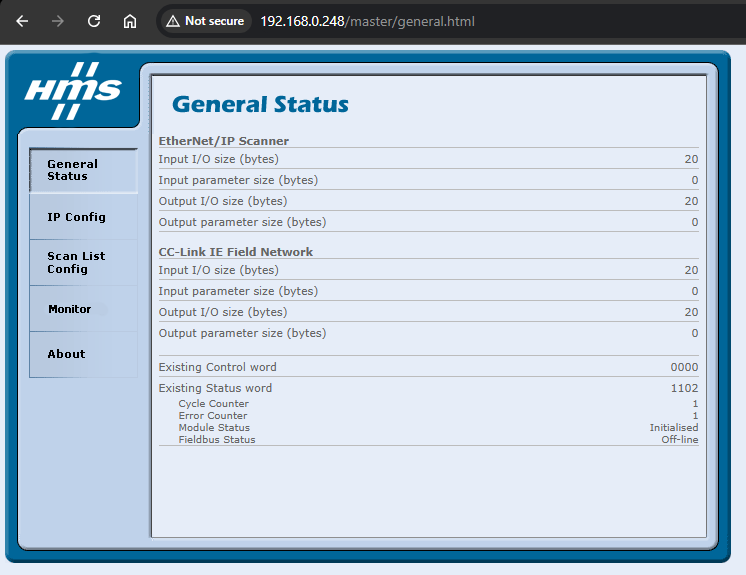Viewport: 746px width, 575px height.
Task: Go back to the previous page
Action: (x=22, y=21)
